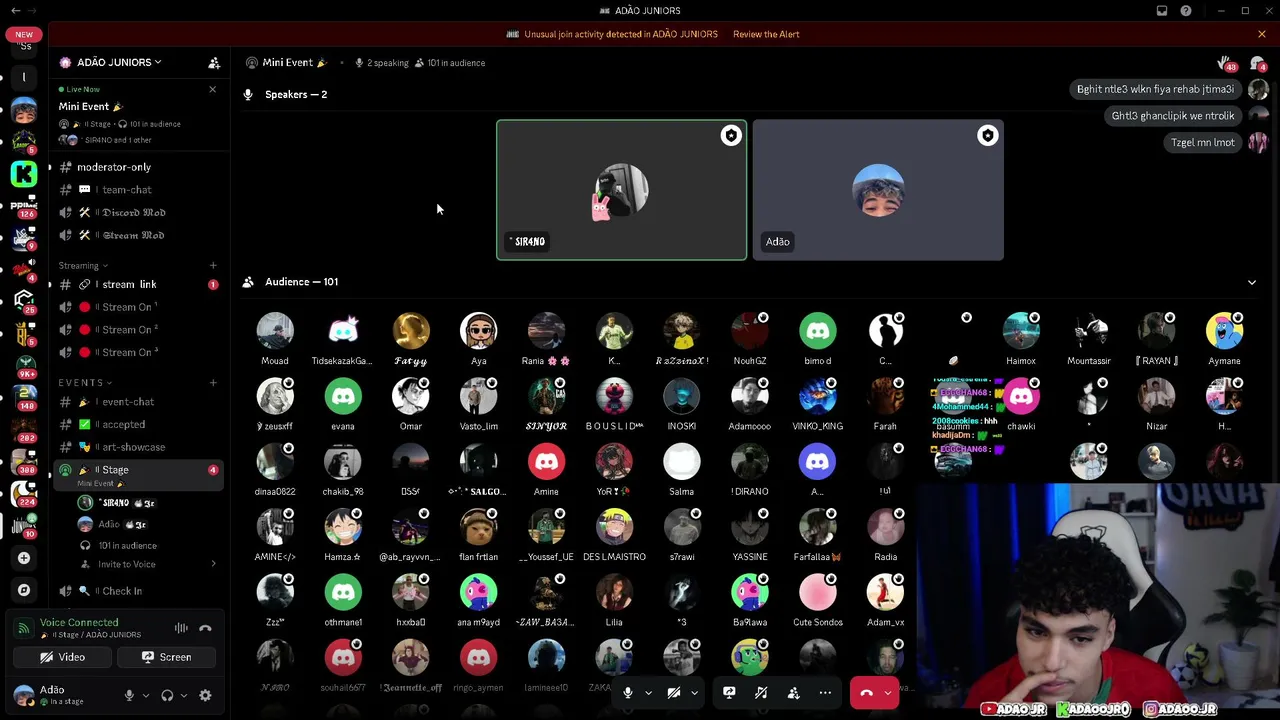Open Aya's audience avatar
The image size is (1280, 720).
pos(478,332)
